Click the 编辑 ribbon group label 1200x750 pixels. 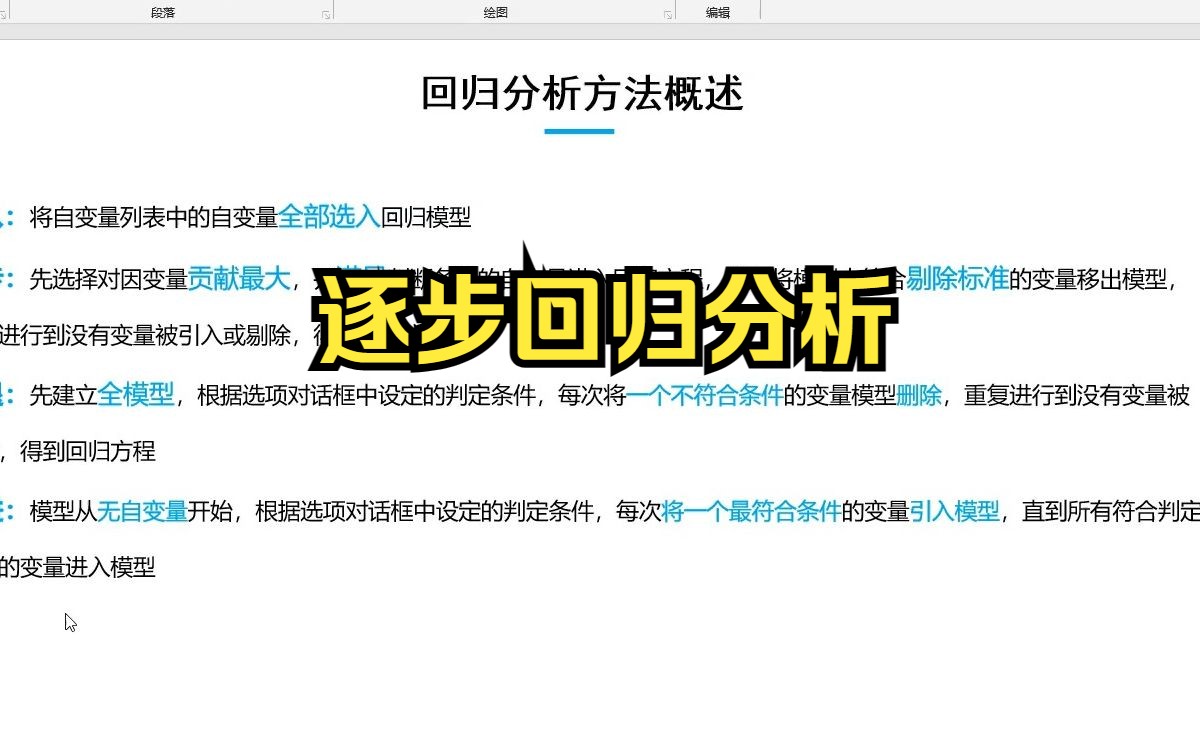tap(718, 11)
